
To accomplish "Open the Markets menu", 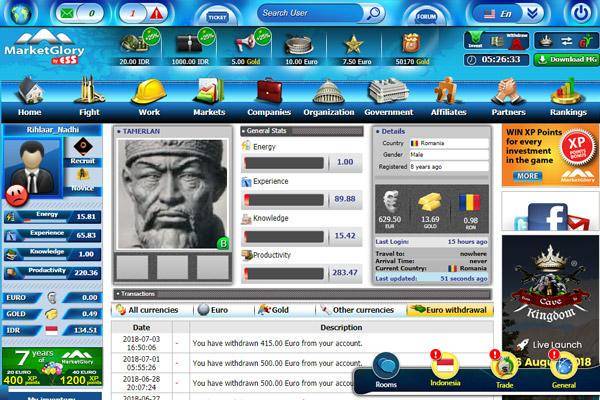I will 209,97.
